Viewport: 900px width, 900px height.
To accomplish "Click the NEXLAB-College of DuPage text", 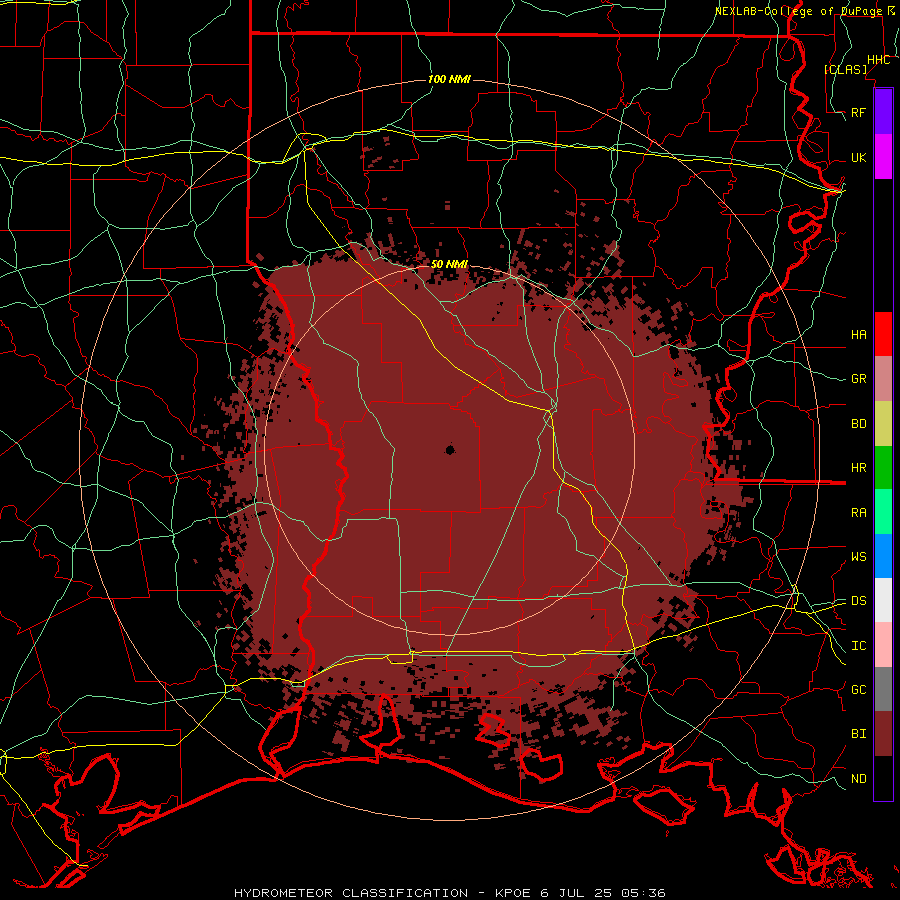I will click(x=801, y=11).
